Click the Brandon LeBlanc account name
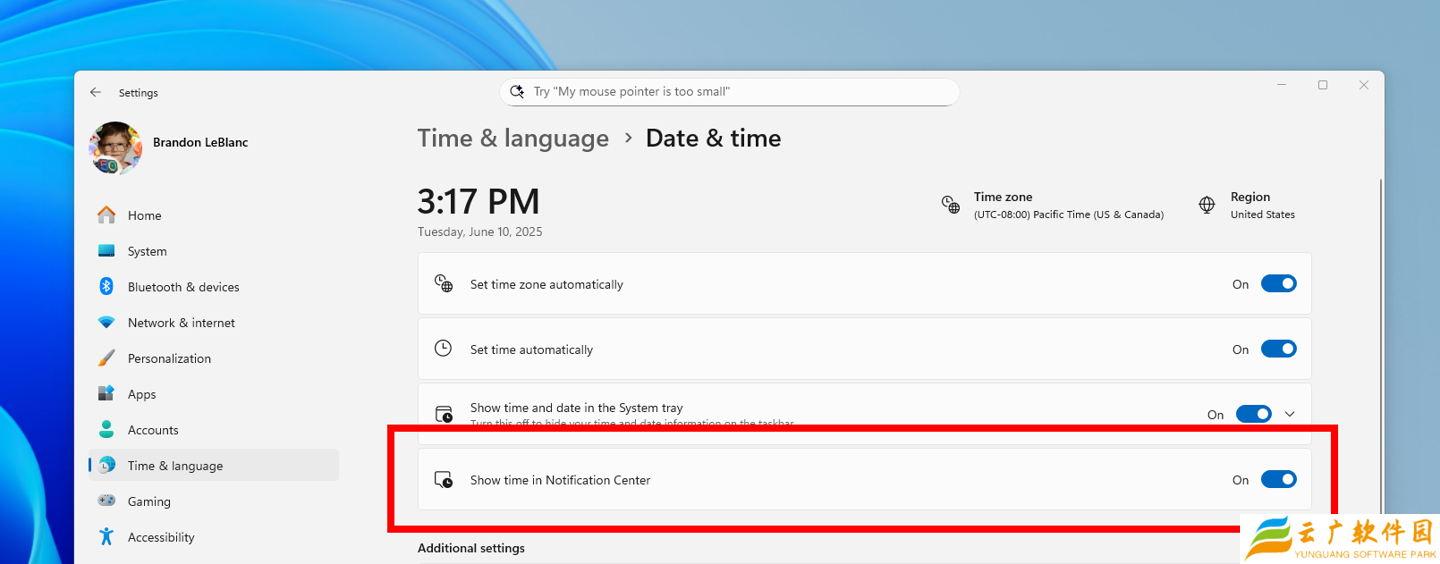The height and width of the screenshot is (564, 1440). coord(200,142)
